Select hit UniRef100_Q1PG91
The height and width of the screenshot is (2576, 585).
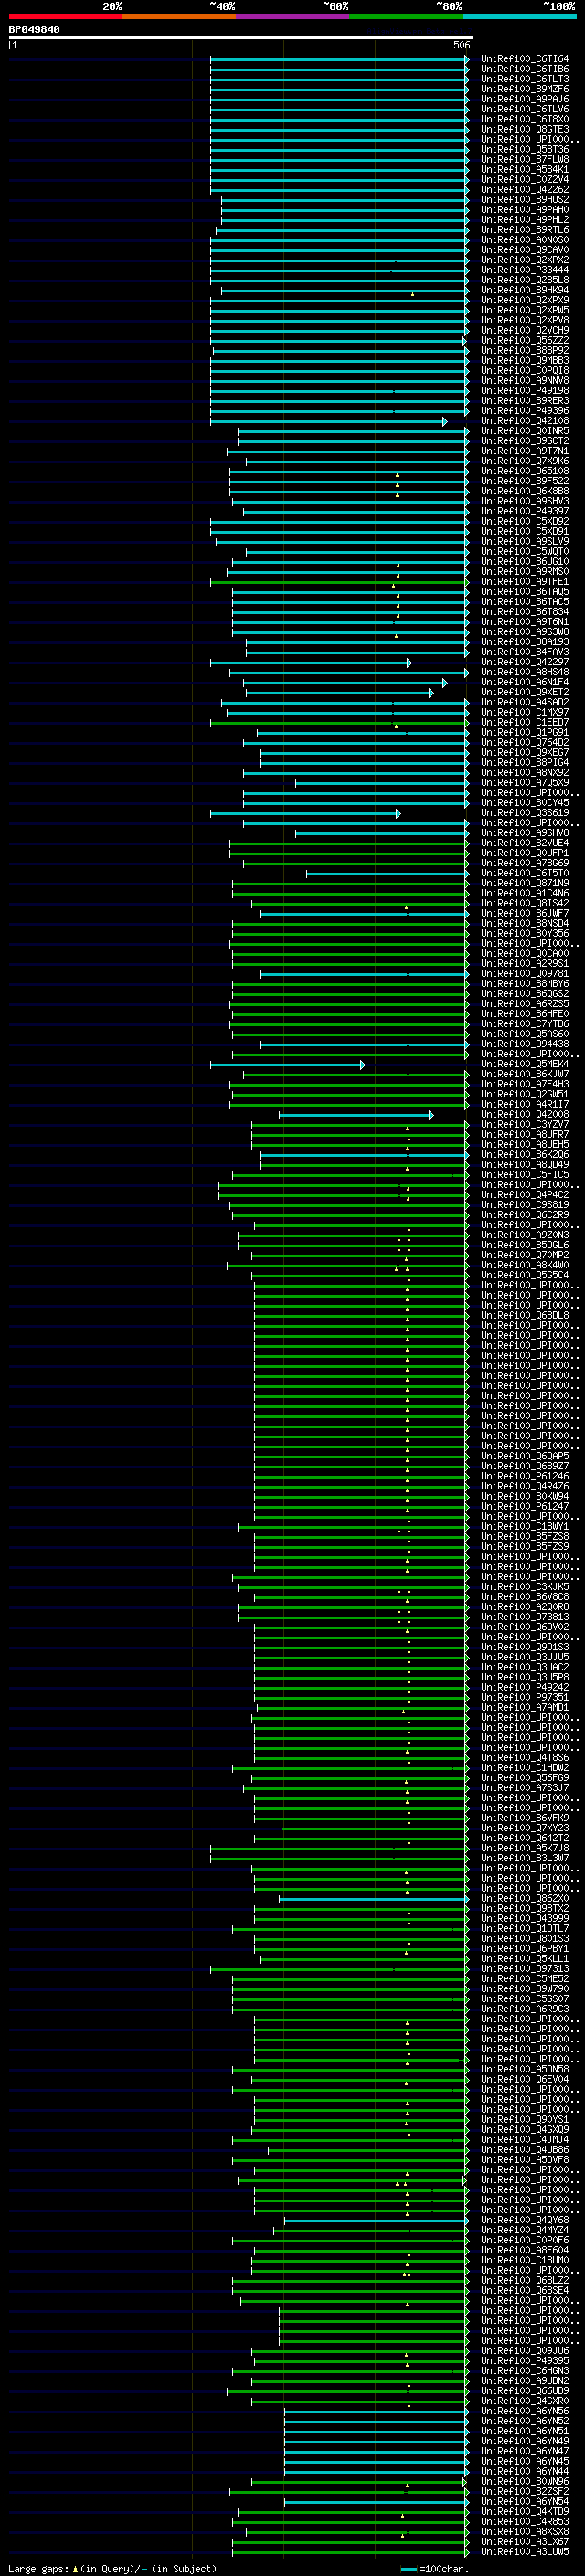525,732
